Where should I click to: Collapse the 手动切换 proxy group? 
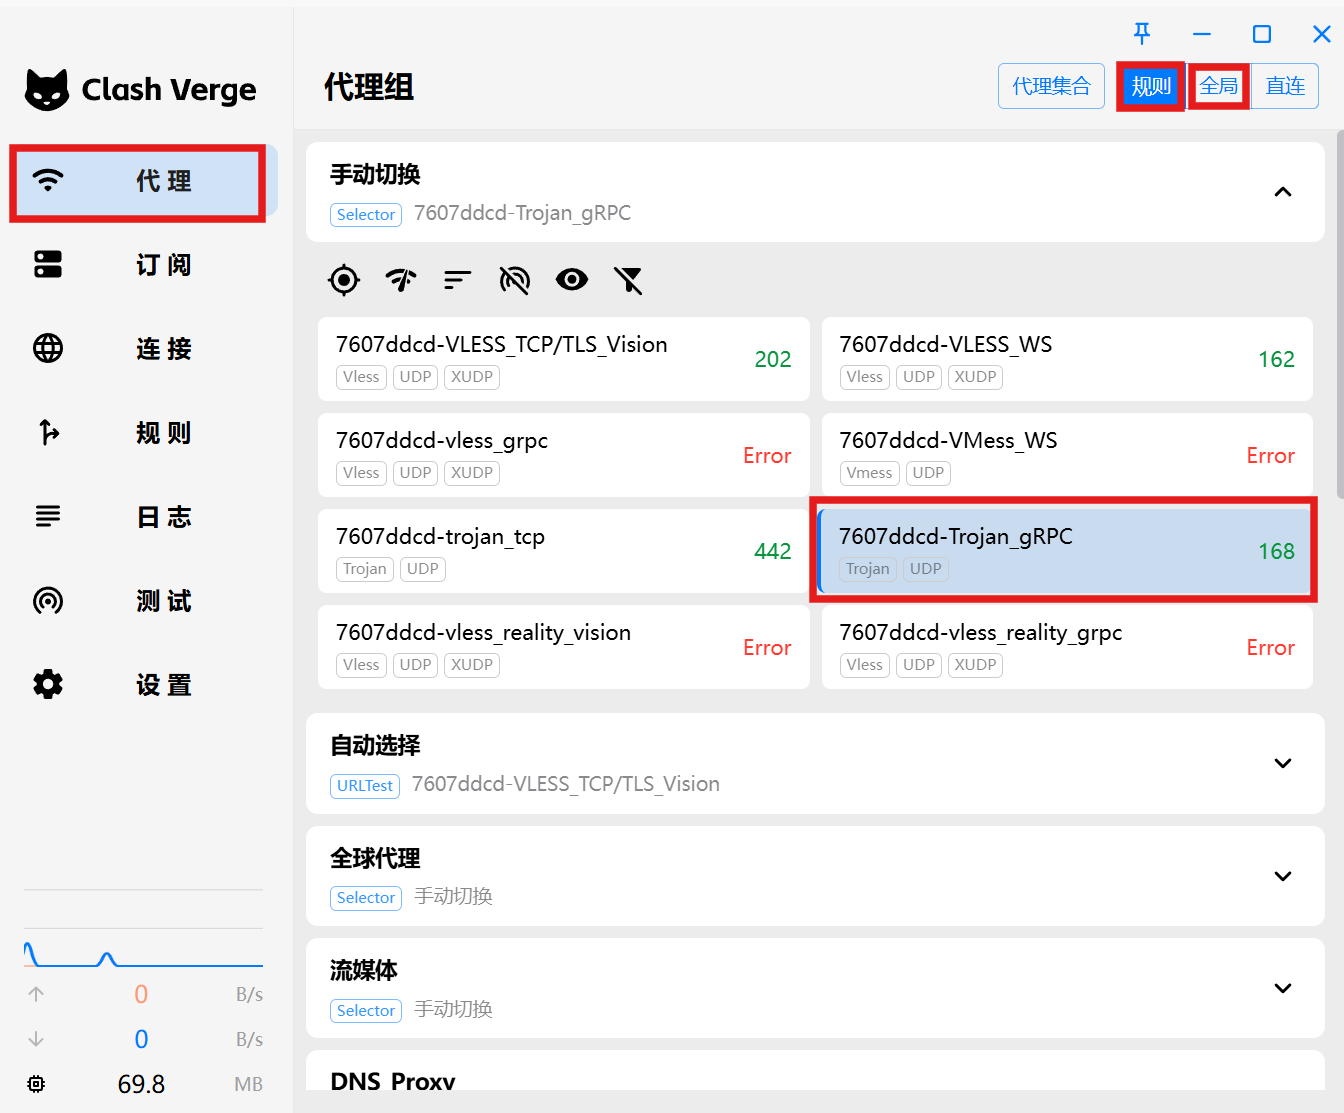click(1283, 192)
